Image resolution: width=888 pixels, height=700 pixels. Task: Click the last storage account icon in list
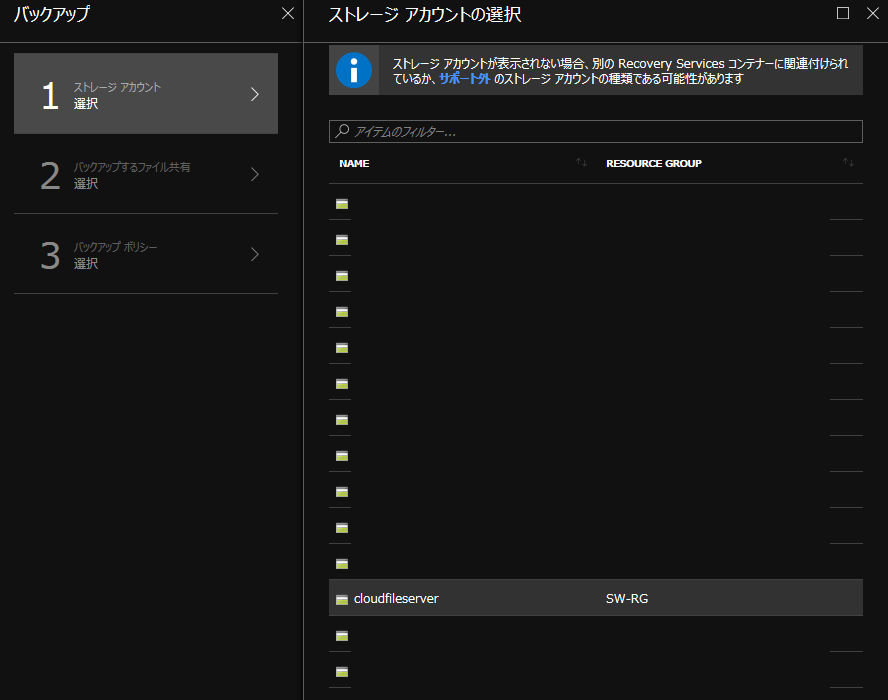coord(342,671)
